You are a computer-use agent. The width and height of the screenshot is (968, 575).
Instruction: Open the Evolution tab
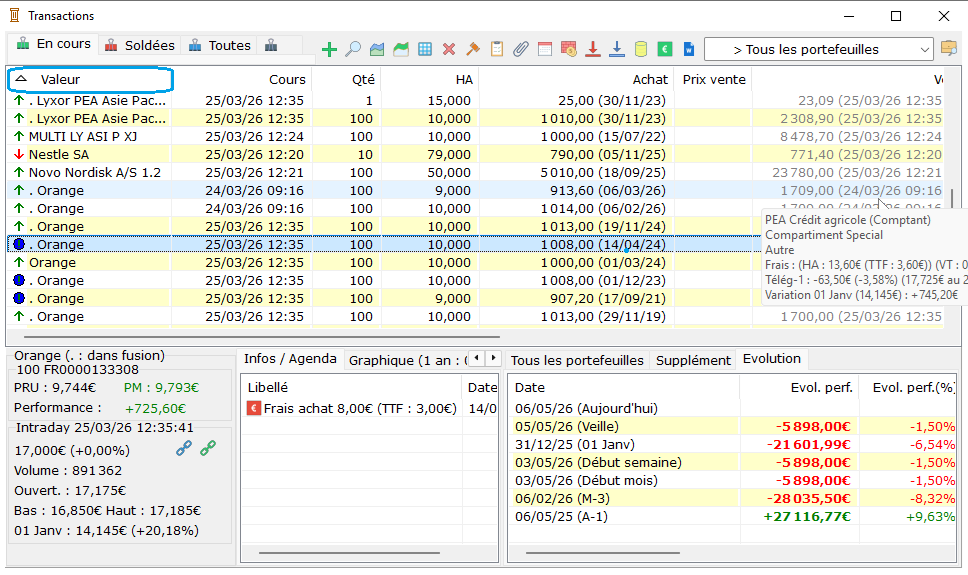click(772, 359)
